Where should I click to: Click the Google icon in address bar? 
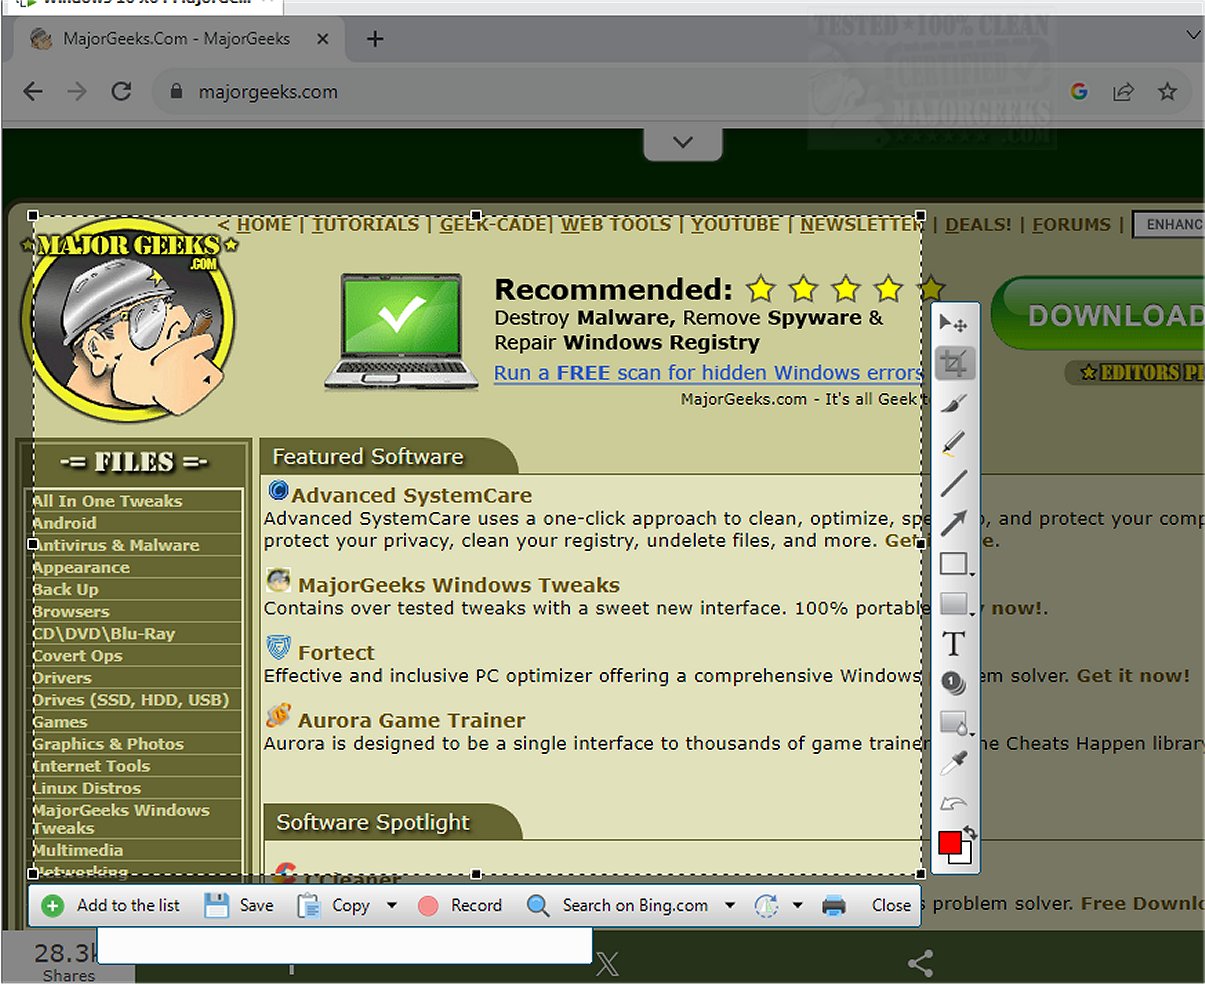1079,91
